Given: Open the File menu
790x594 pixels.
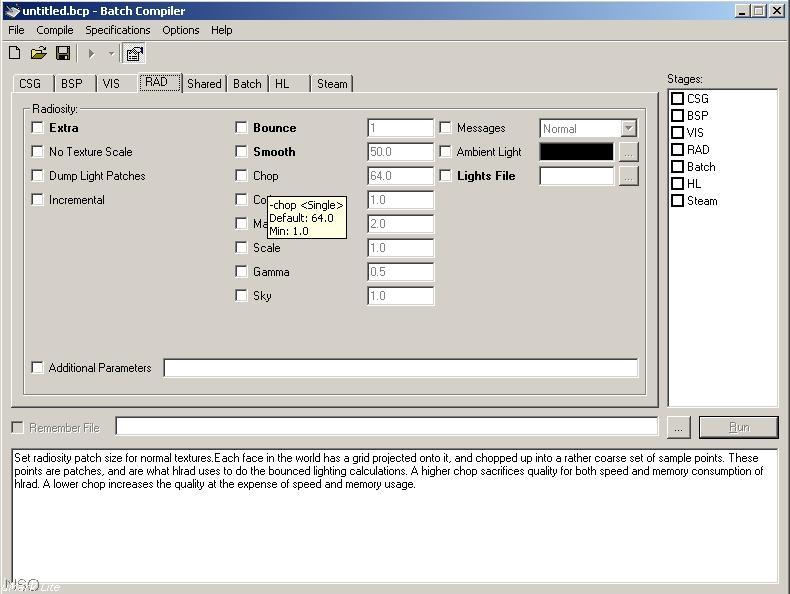Looking at the screenshot, I should pos(16,30).
